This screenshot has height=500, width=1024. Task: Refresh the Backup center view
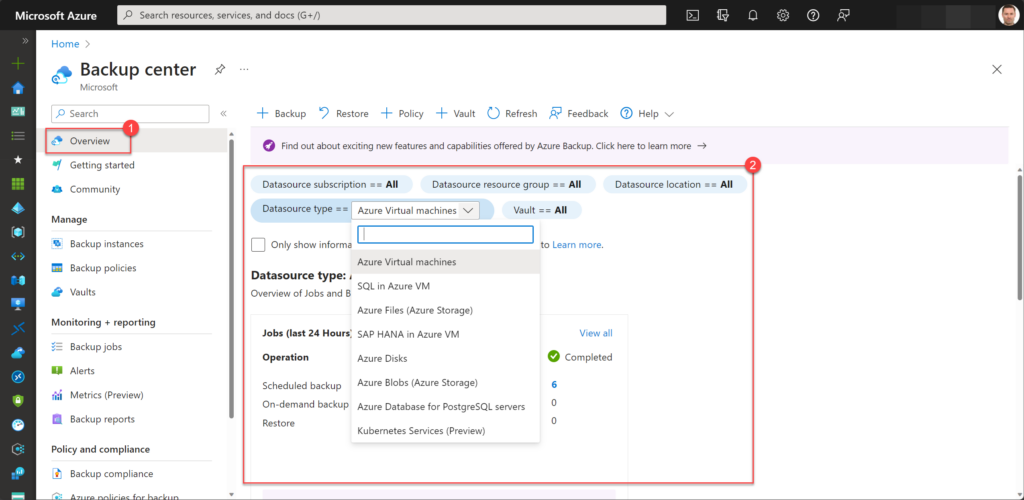coord(513,114)
